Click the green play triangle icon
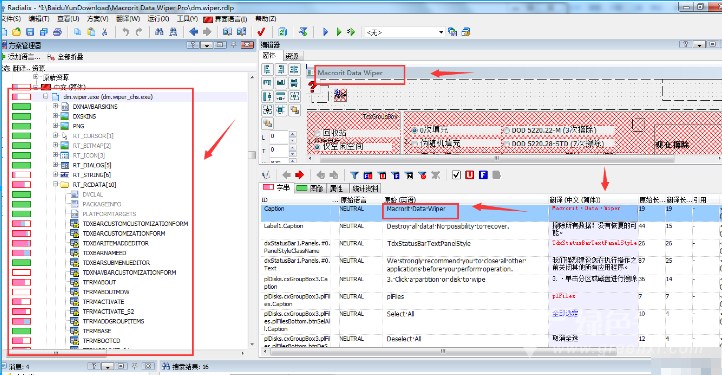This screenshot has width=722, height=375. click(339, 32)
